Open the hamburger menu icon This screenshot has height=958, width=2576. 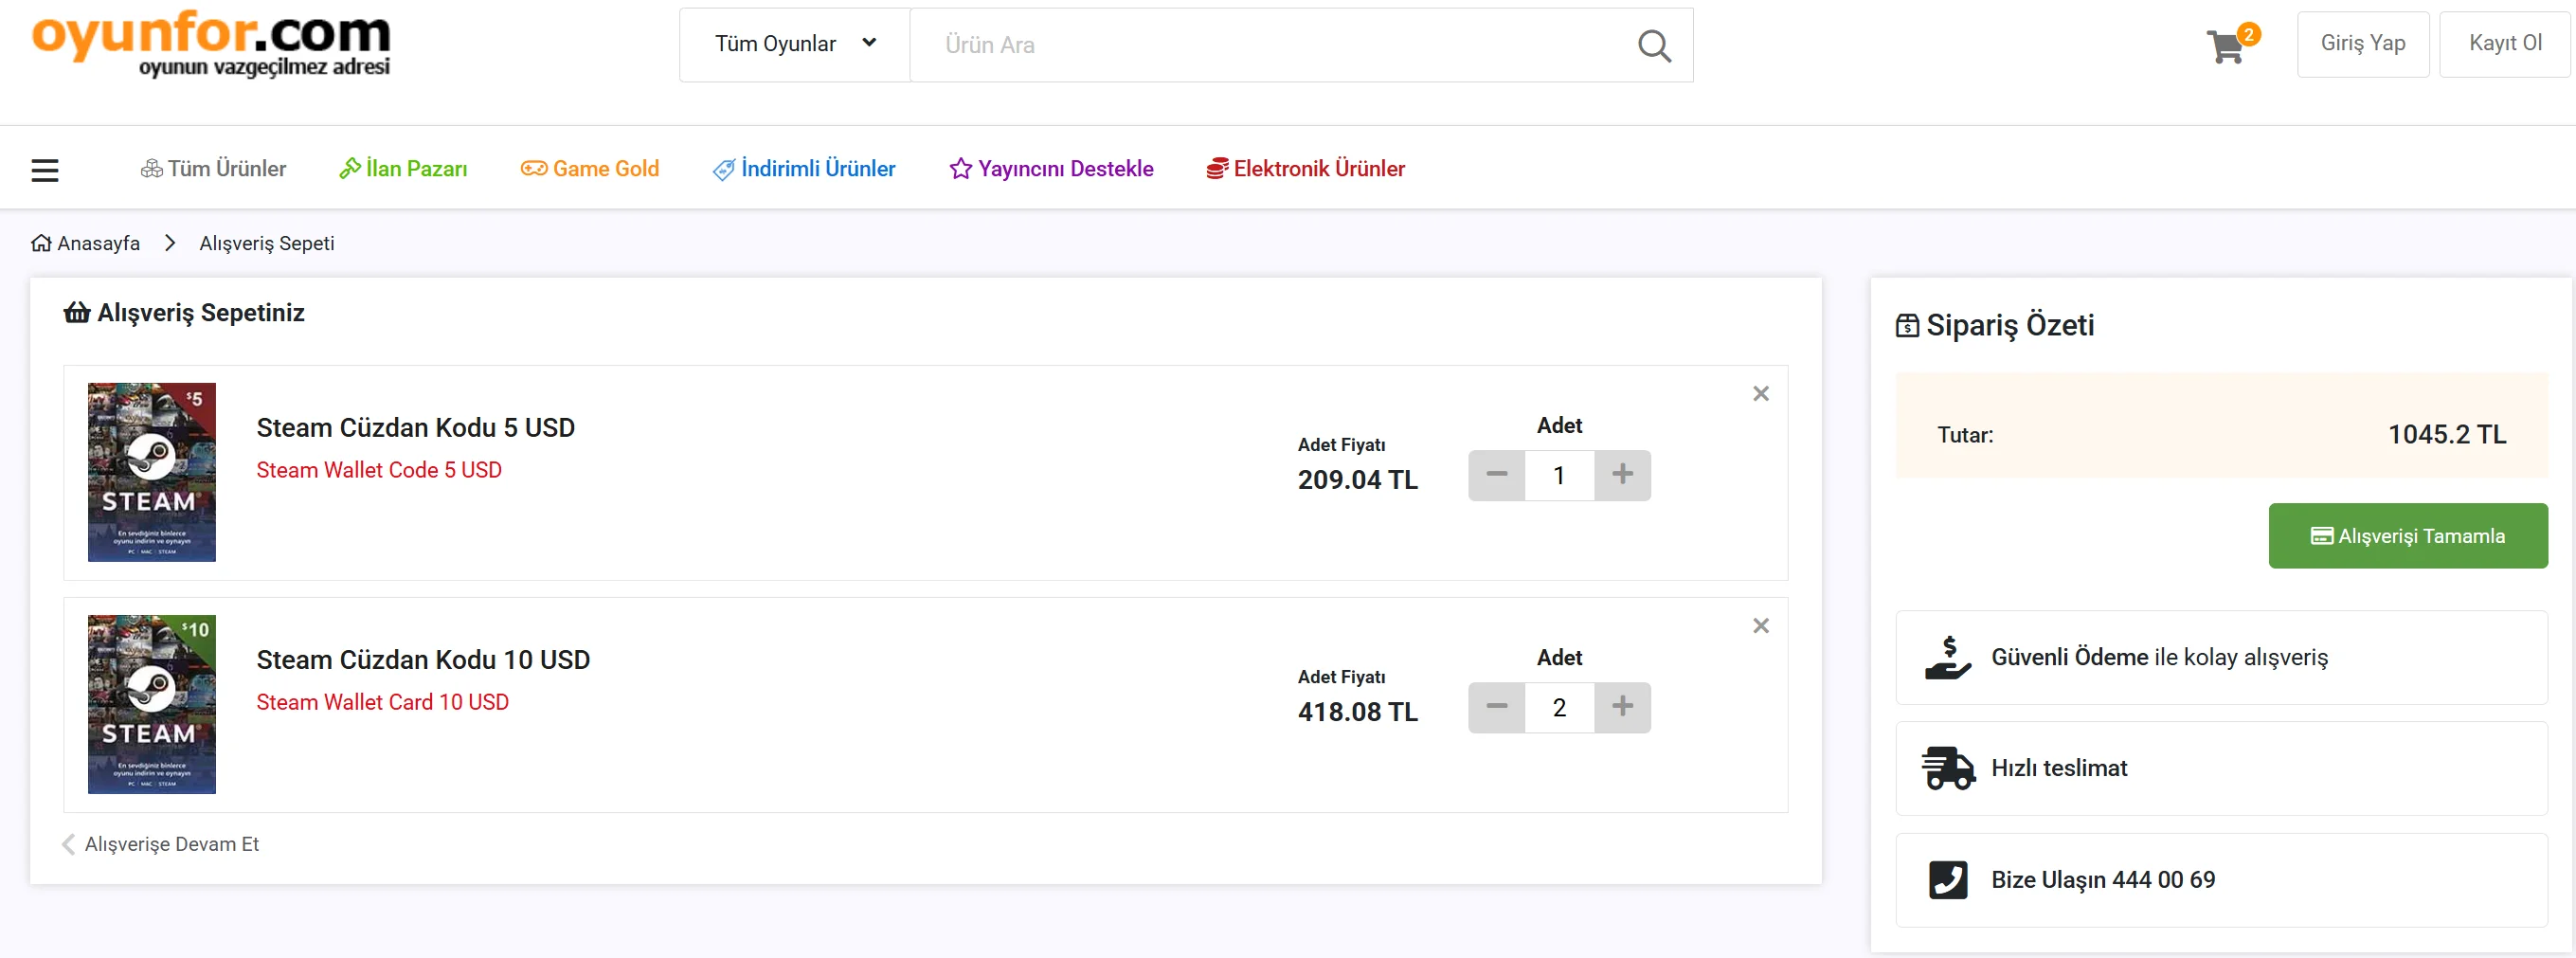(45, 170)
